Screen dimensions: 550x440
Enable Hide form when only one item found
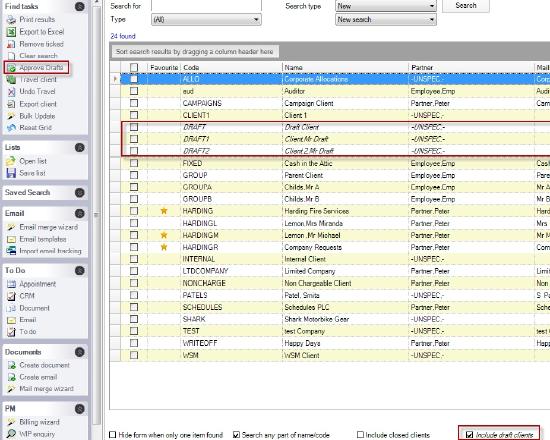click(x=113, y=435)
